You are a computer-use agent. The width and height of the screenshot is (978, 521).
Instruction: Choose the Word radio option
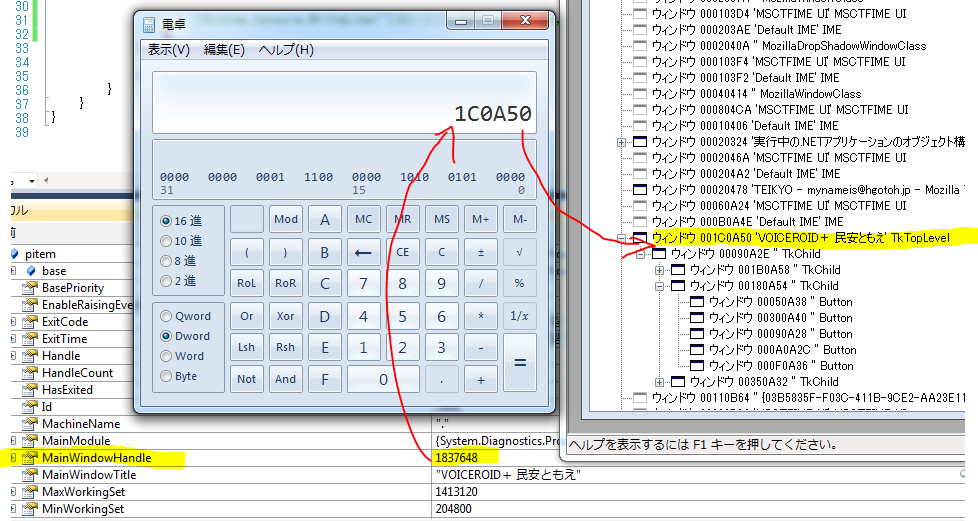click(x=166, y=356)
